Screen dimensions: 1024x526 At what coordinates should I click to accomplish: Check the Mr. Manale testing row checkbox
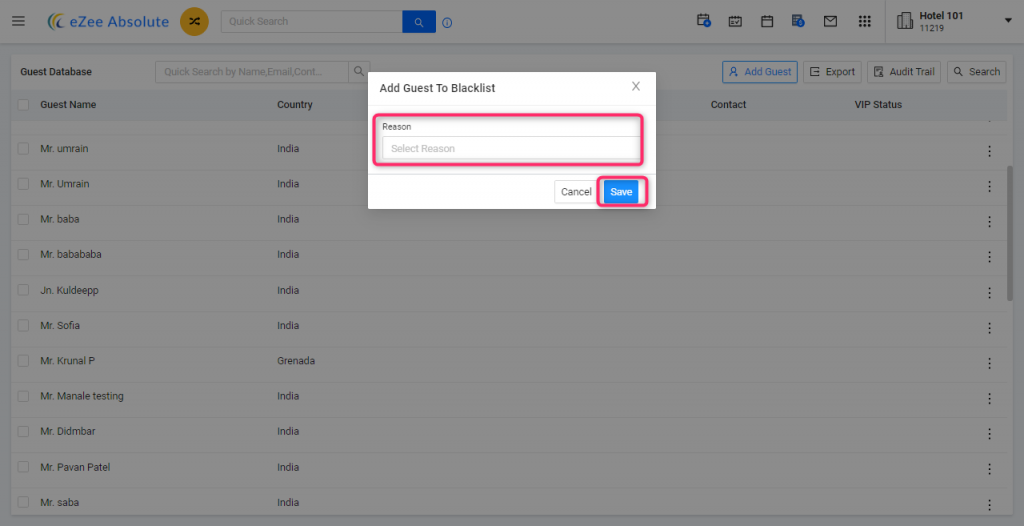click(x=24, y=396)
